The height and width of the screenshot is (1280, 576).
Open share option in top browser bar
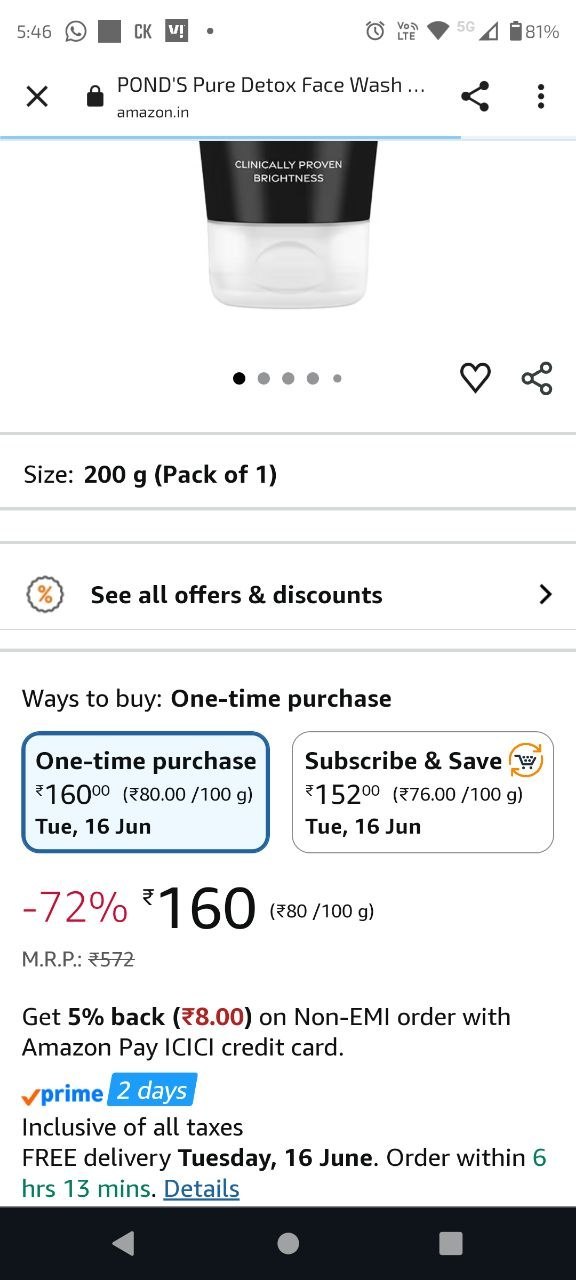pyautogui.click(x=475, y=96)
